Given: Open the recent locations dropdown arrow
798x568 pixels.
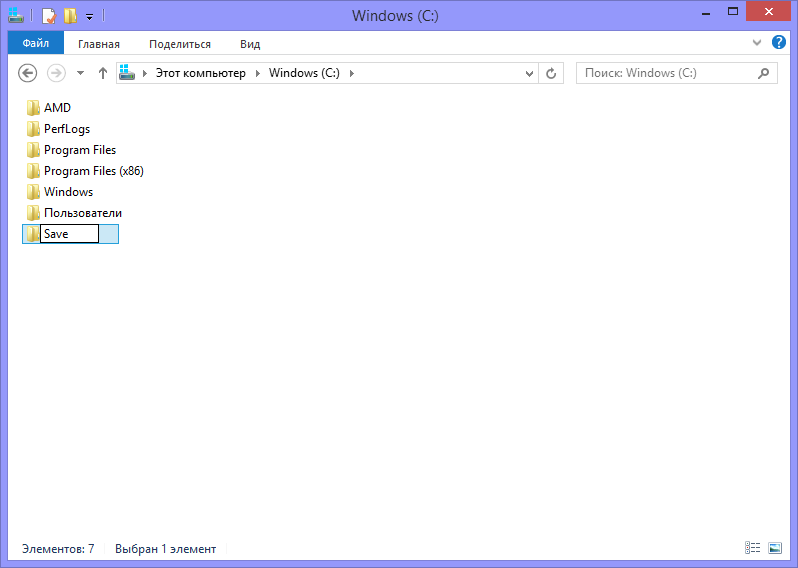Looking at the screenshot, I should pyautogui.click(x=80, y=73).
